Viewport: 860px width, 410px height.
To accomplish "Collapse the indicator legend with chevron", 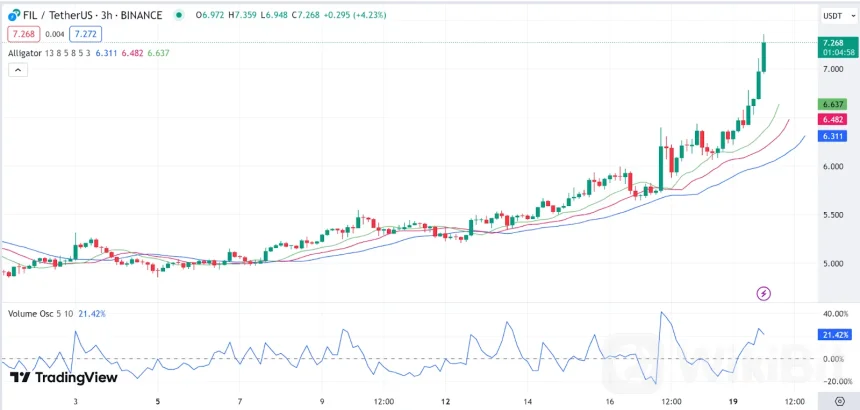I will [17, 70].
